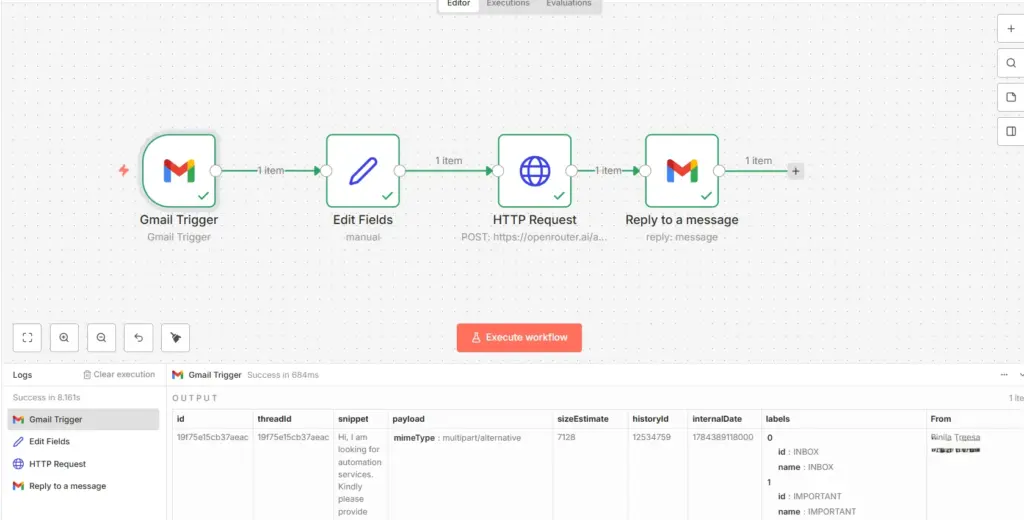Image resolution: width=1024 pixels, height=520 pixels.
Task: Click the internalDate value 1784389118000
Action: pos(723,437)
